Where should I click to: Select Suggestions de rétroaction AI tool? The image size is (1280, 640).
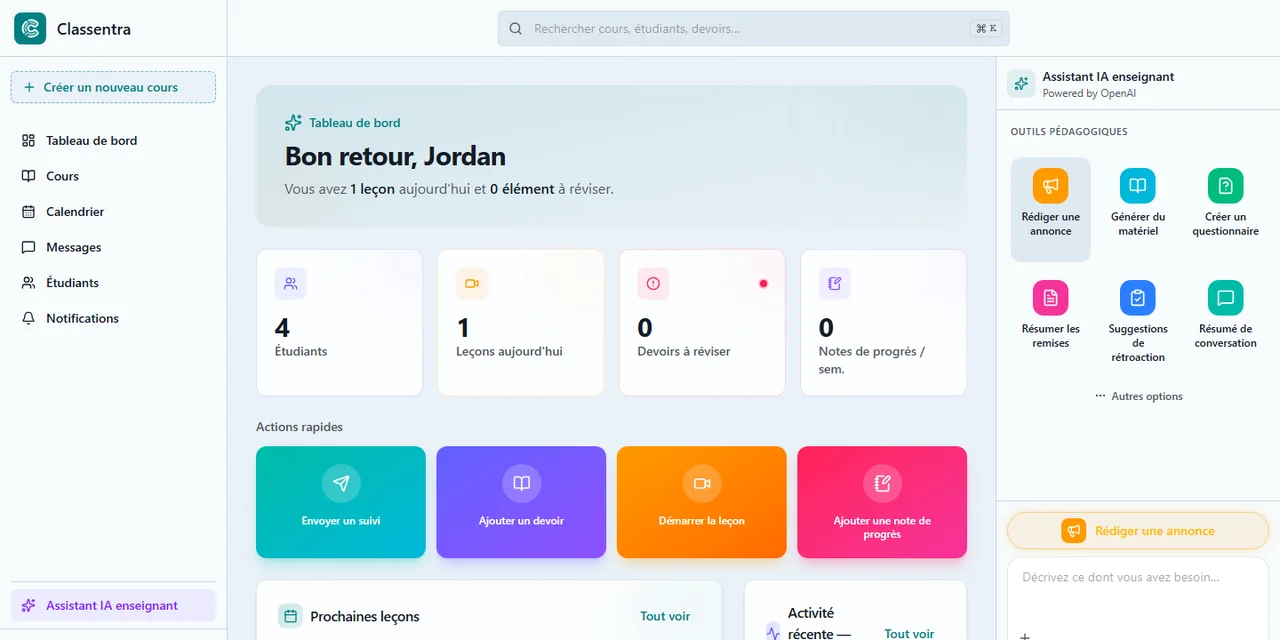tap(1138, 322)
